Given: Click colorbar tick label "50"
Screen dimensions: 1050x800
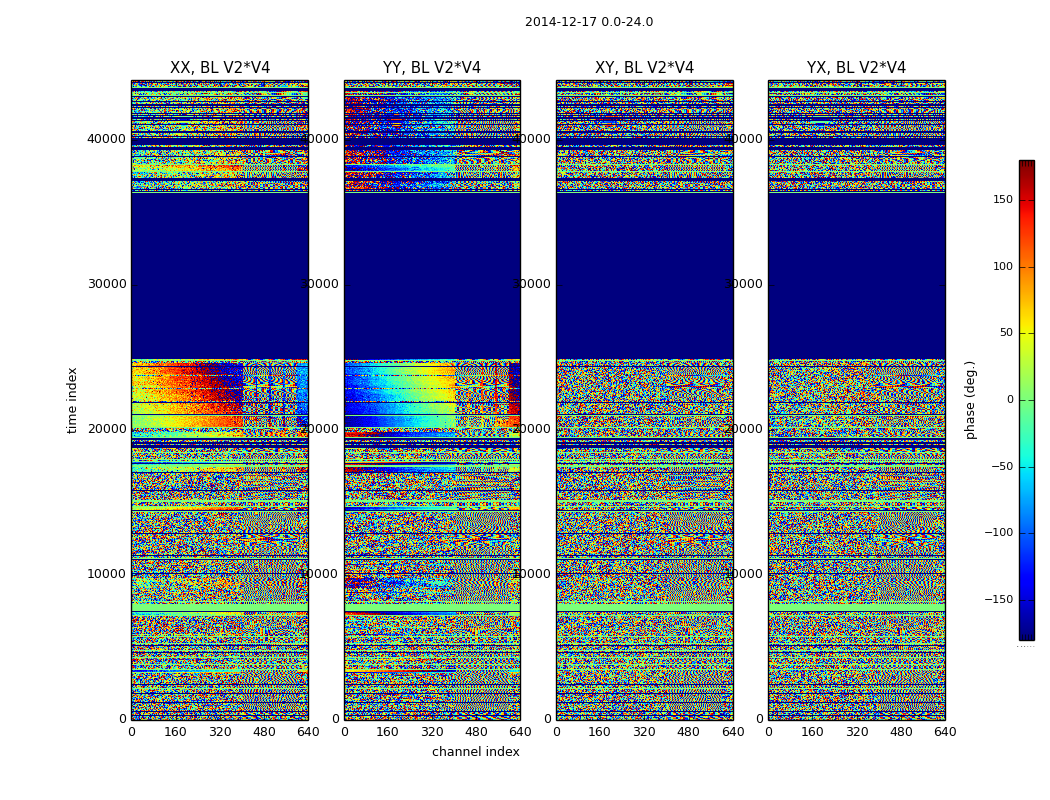Looking at the screenshot, I should tap(1006, 333).
